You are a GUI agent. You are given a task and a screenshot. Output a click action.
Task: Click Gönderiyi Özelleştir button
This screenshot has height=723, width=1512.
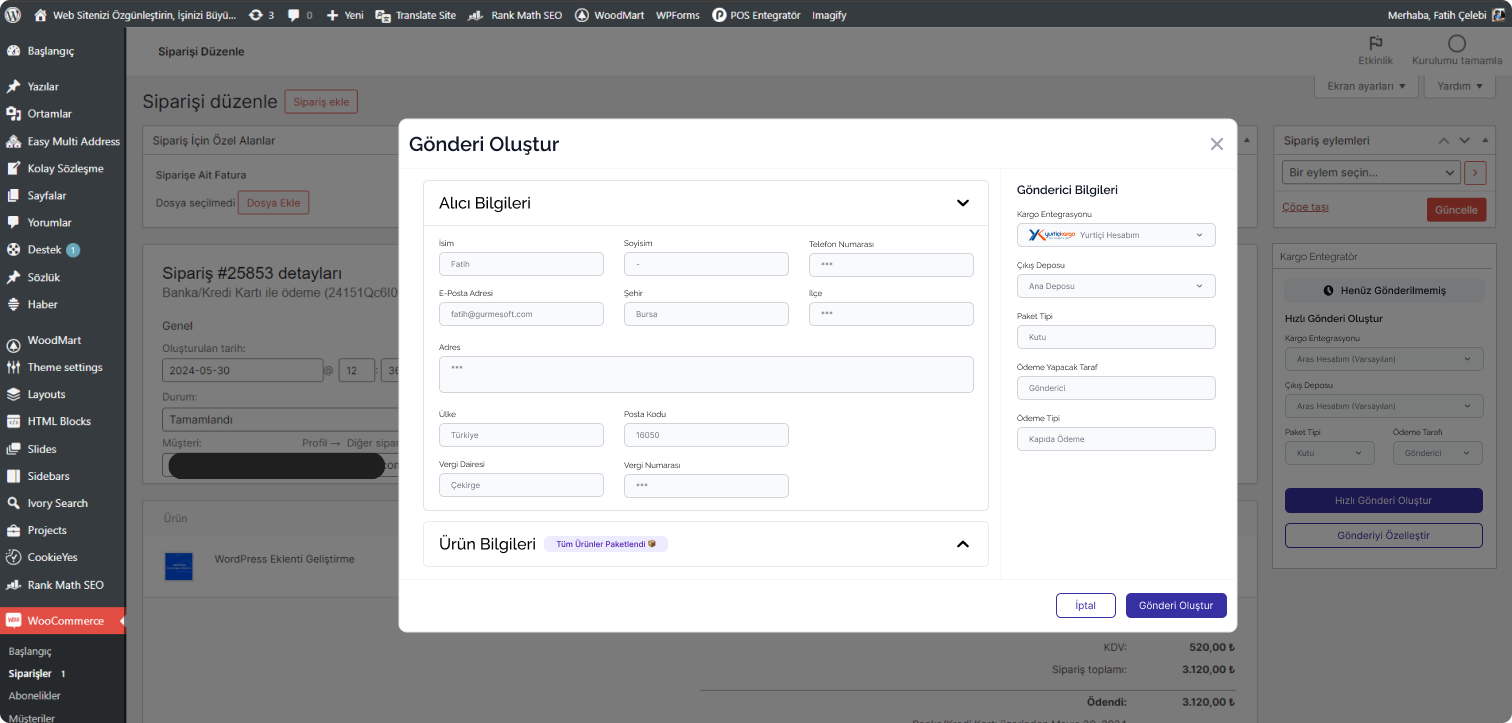1384,535
